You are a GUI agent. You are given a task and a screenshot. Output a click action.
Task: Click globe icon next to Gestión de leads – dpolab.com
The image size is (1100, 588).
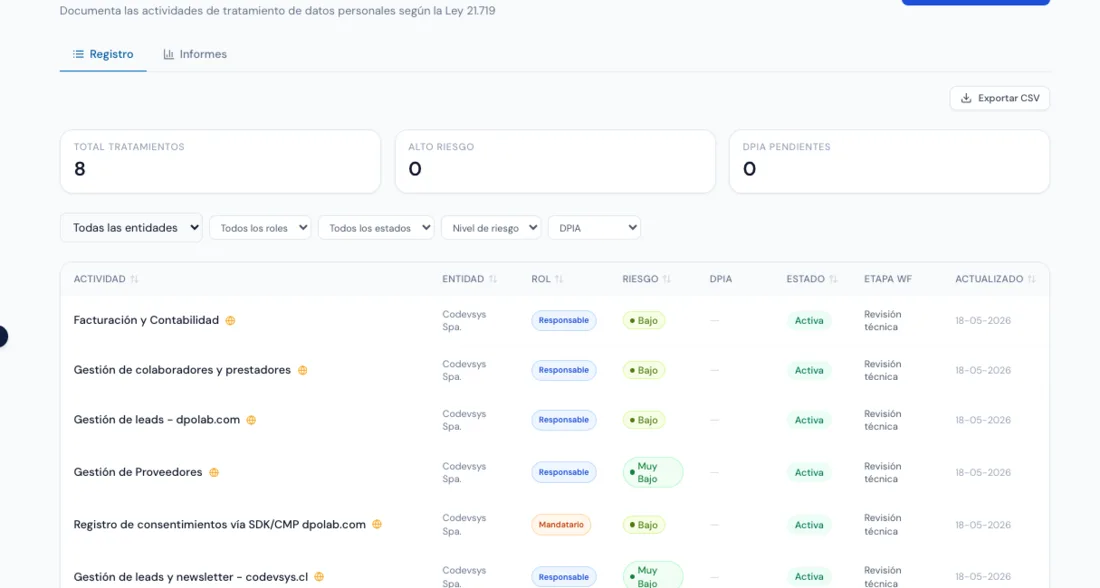pos(251,420)
